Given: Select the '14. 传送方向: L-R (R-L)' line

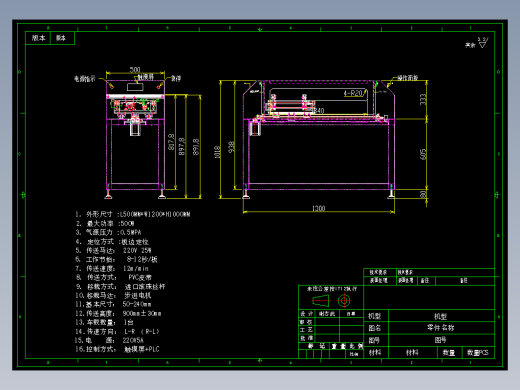Looking at the screenshot, I should 117,332.
